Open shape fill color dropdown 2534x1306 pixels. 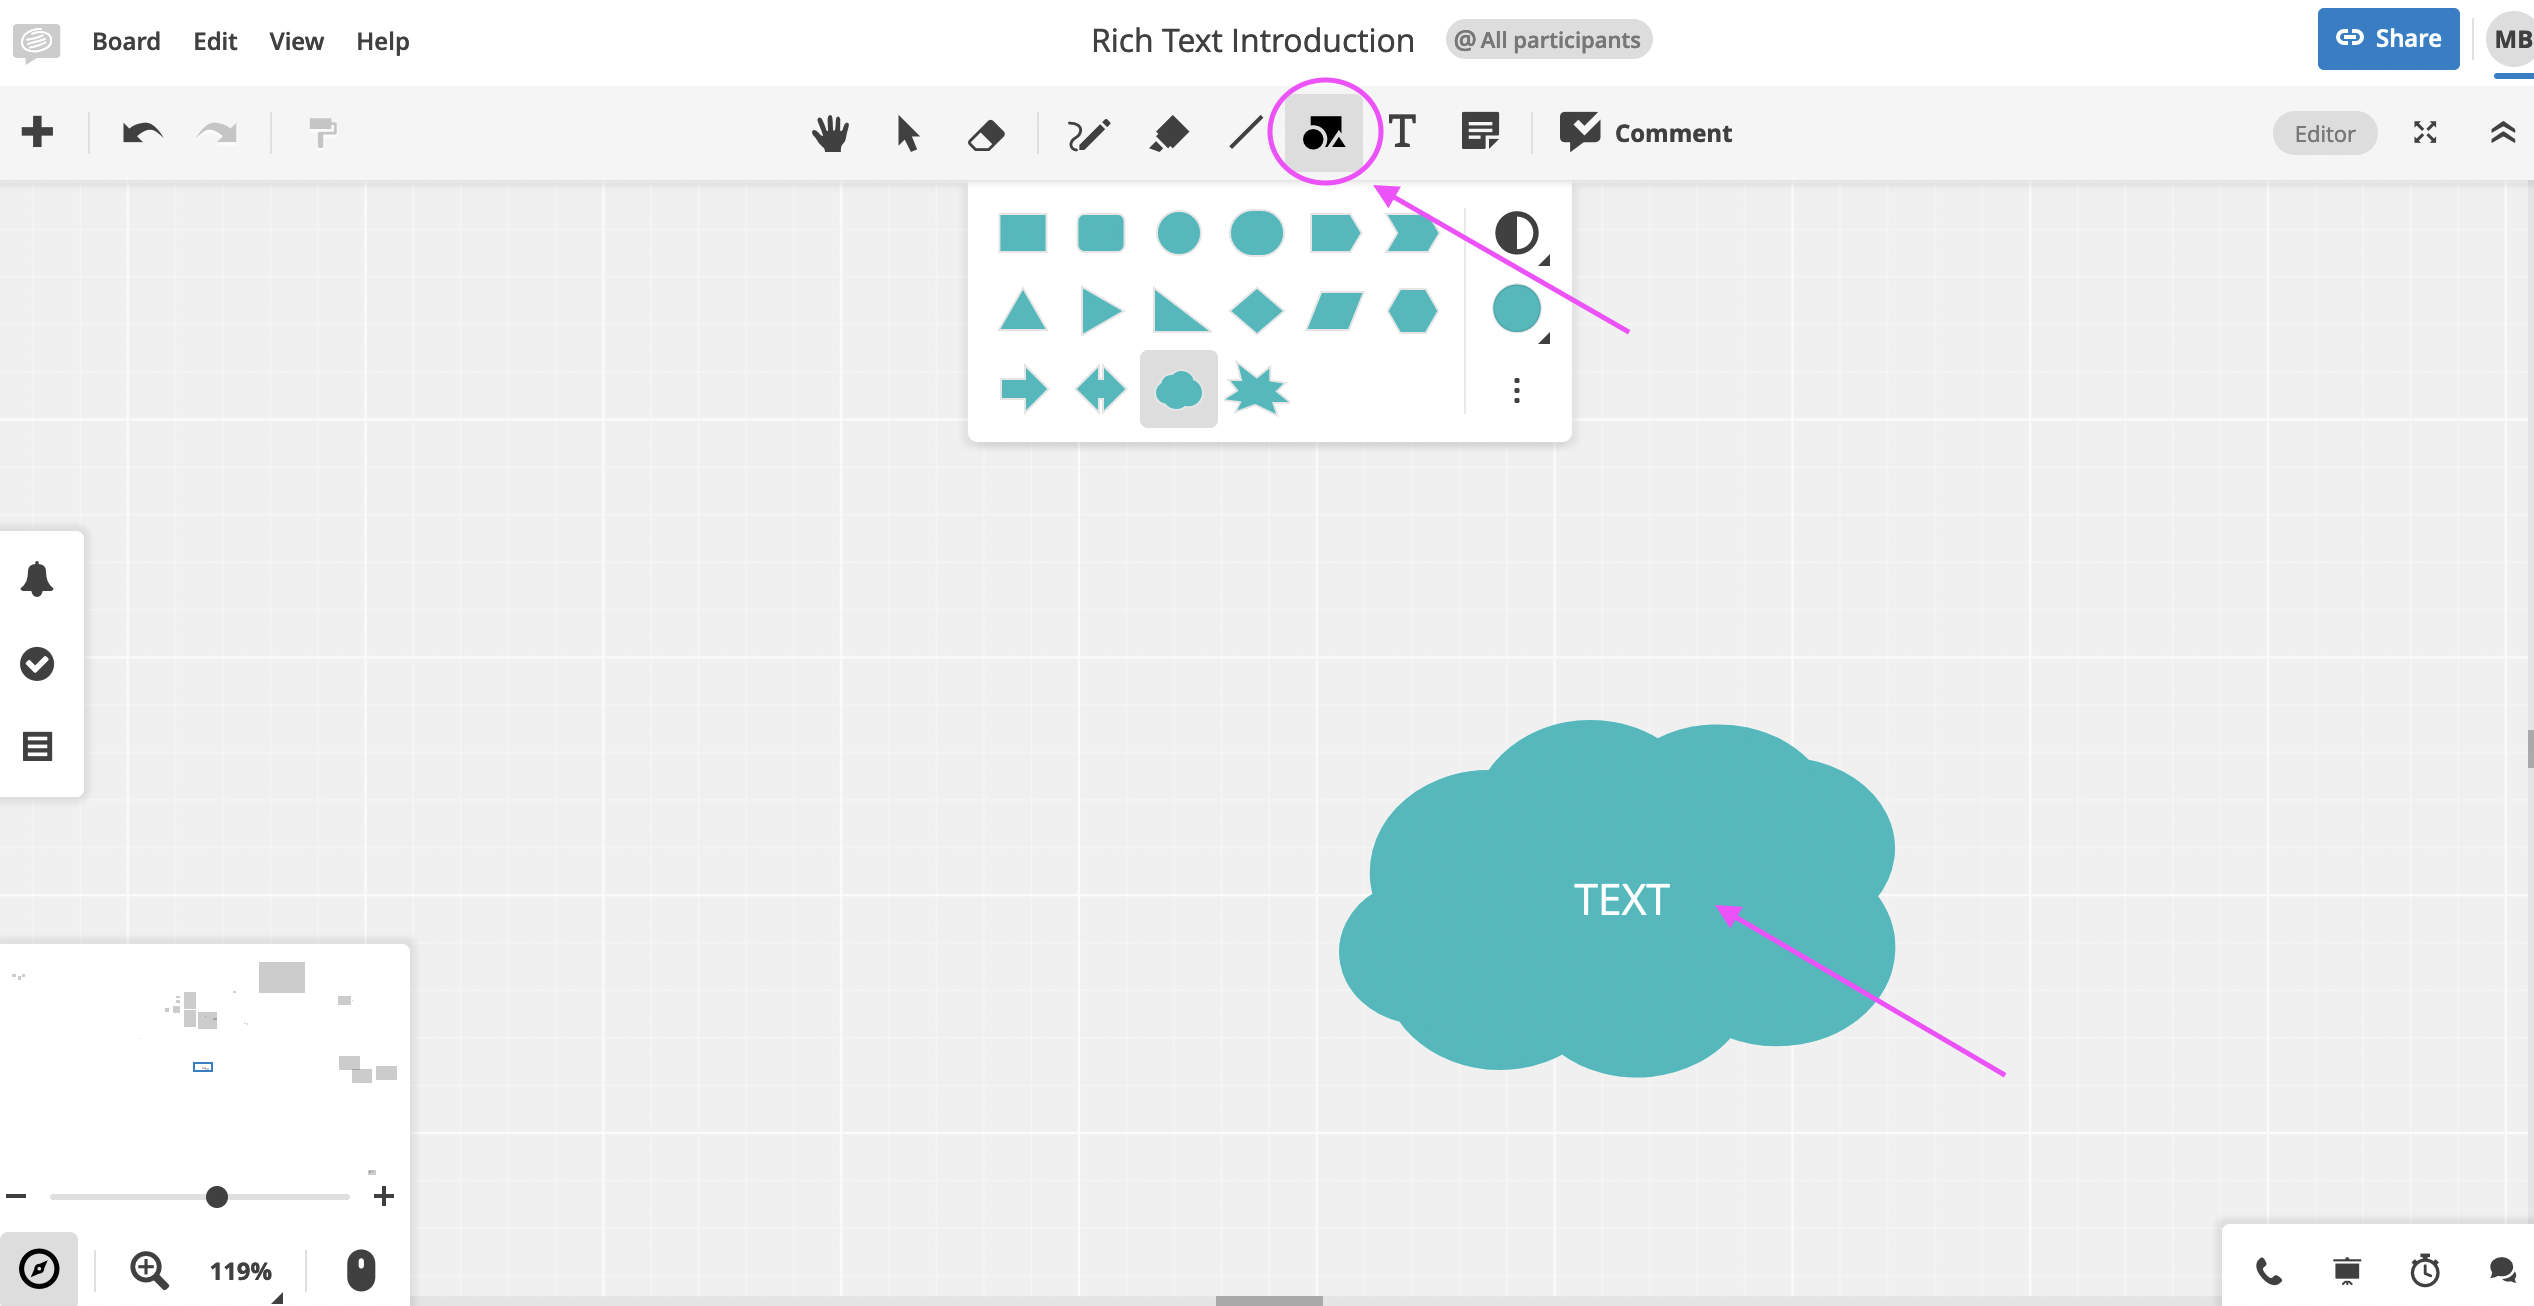click(1517, 310)
